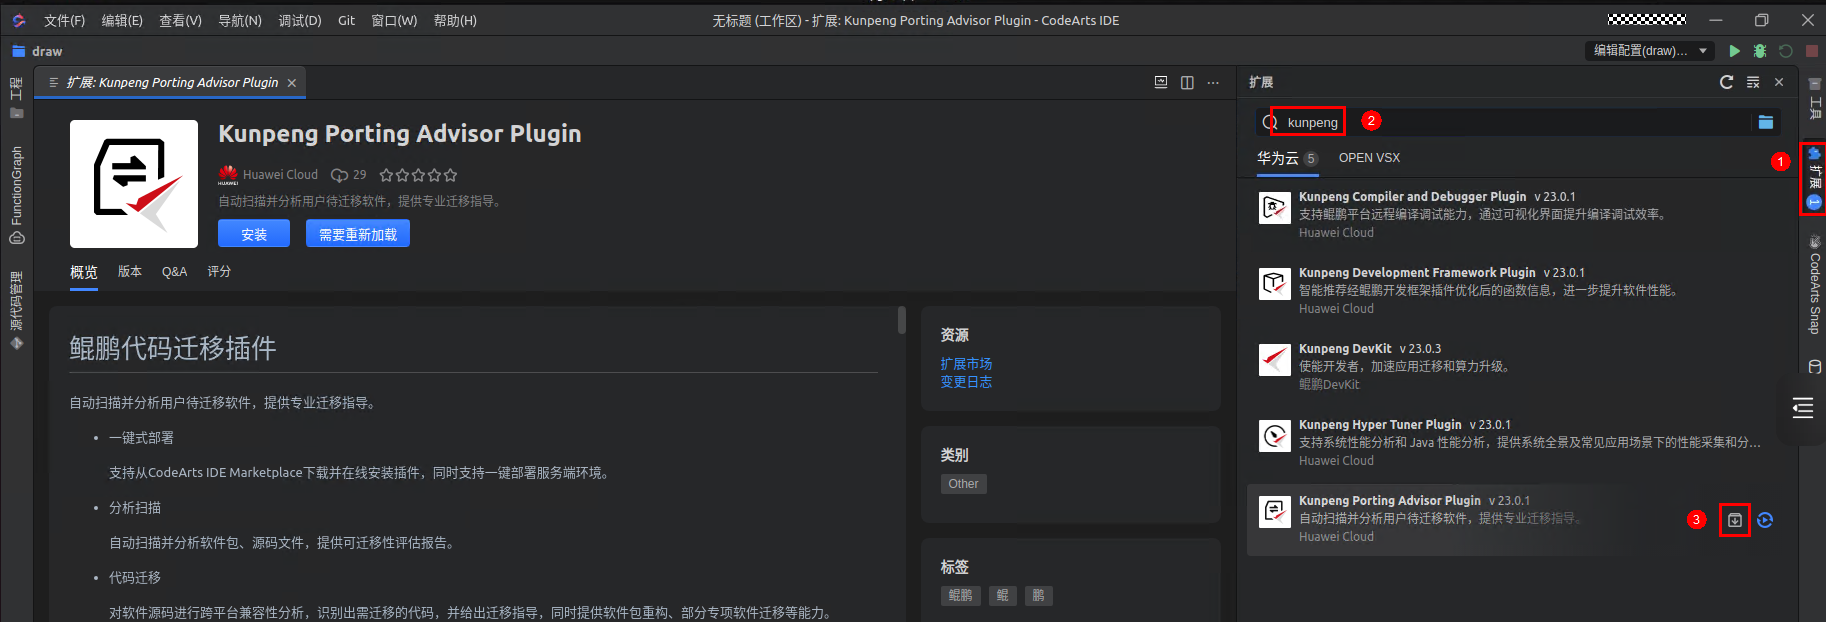Click the green Run button
Screen dimensions: 1826x622
[x=1735, y=51]
